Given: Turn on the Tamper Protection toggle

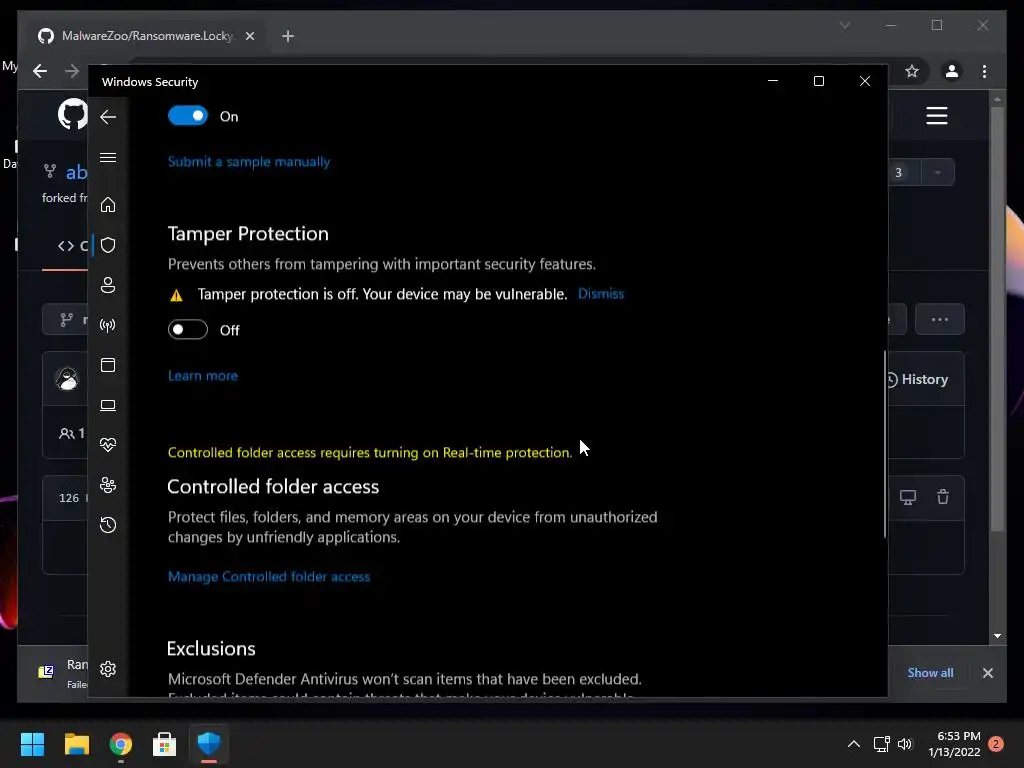Looking at the screenshot, I should (x=188, y=329).
